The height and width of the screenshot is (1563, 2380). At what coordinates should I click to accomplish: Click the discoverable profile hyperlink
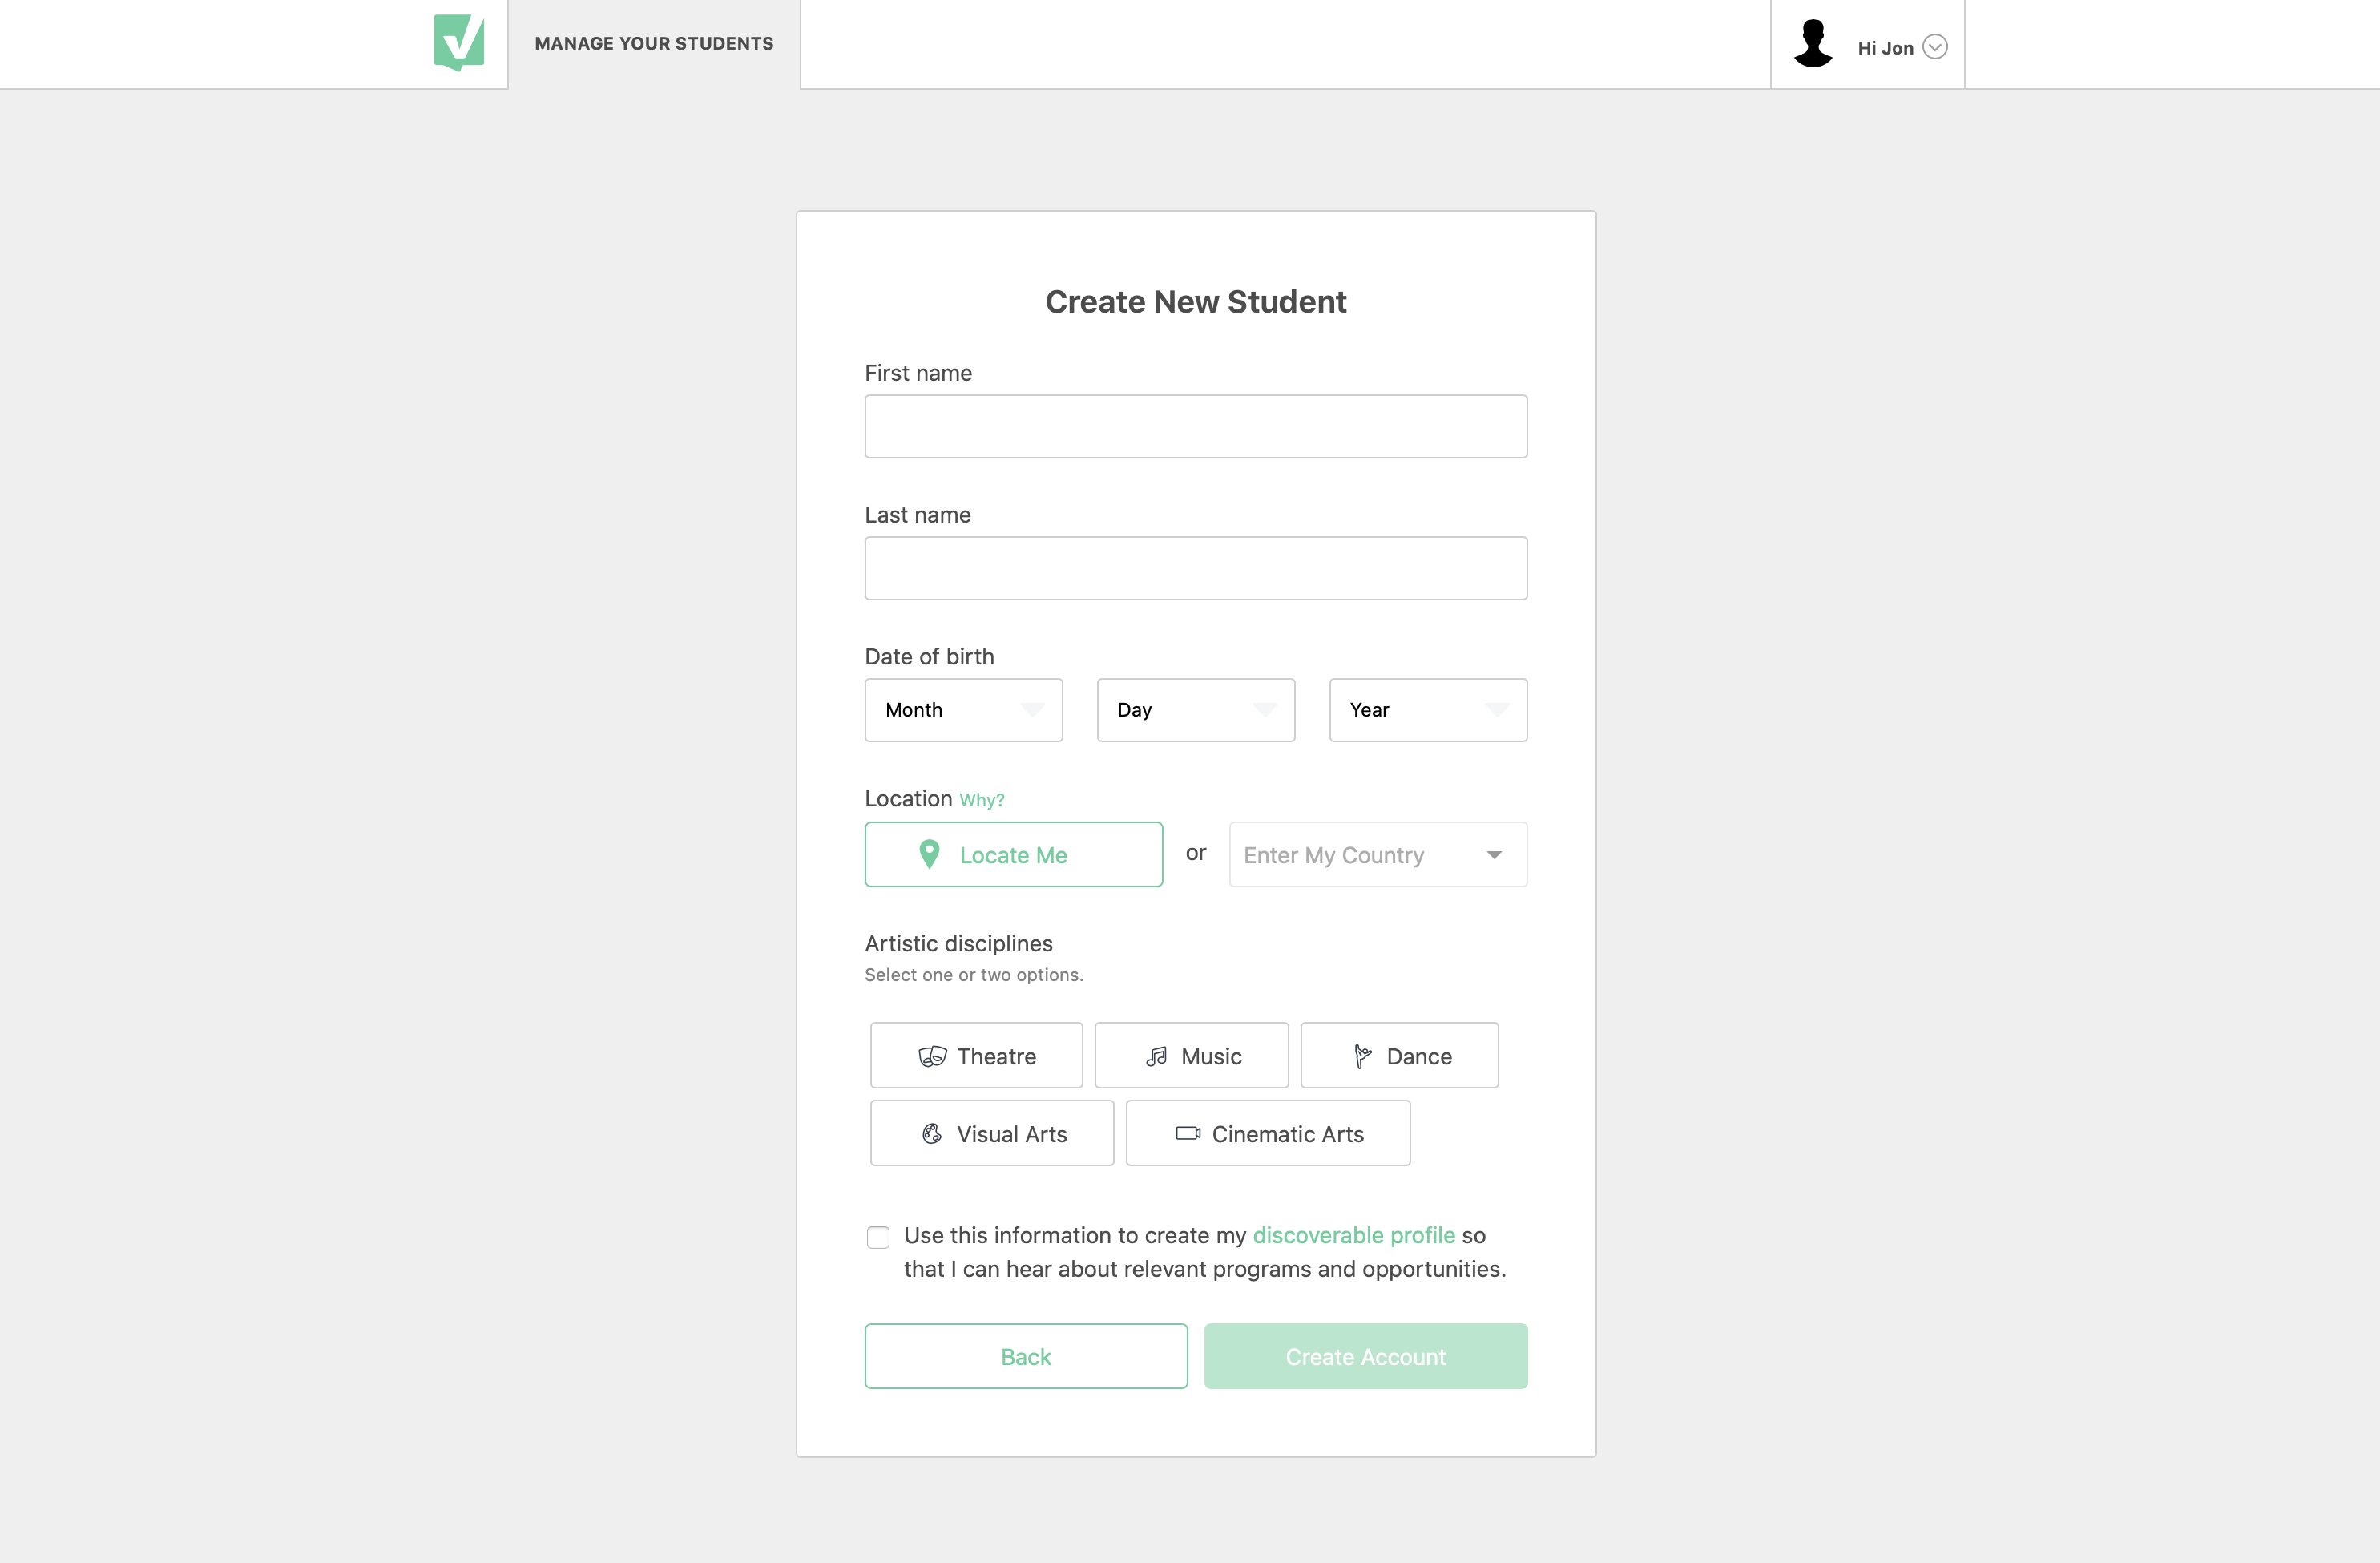point(1353,1235)
